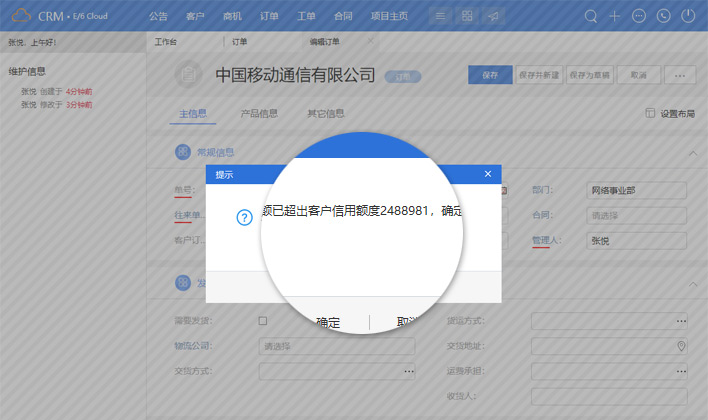
Task: Open the 商机 menu in navbar
Action: 232,16
